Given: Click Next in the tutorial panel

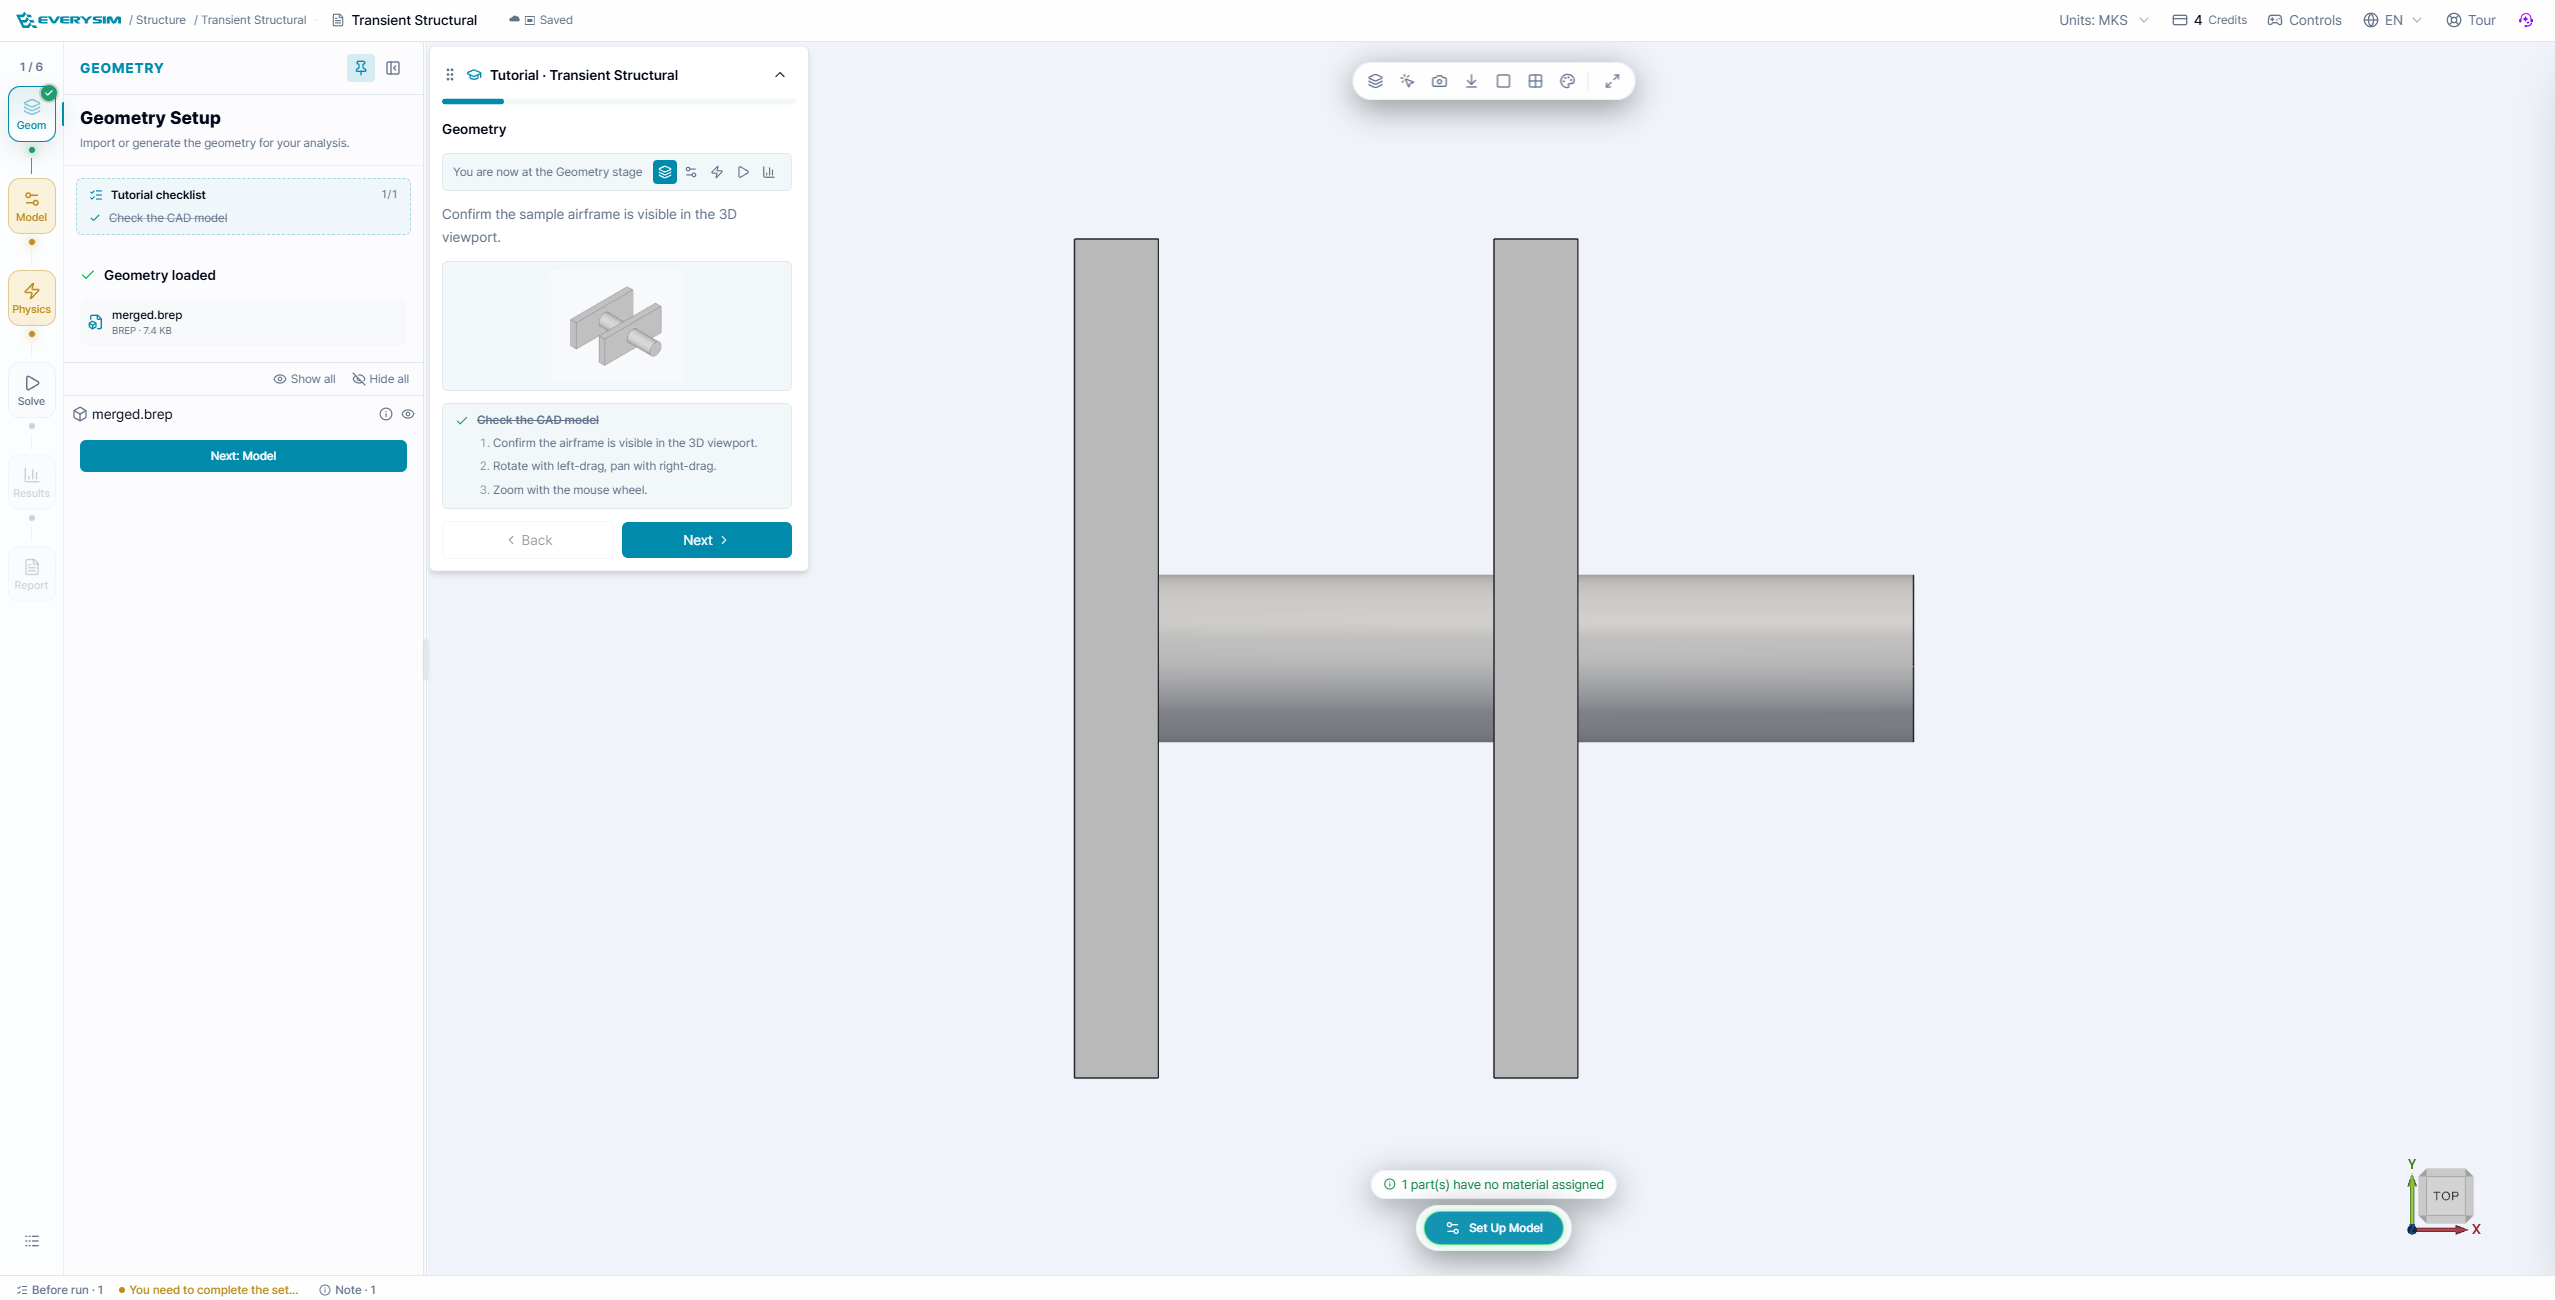Looking at the screenshot, I should coord(707,540).
